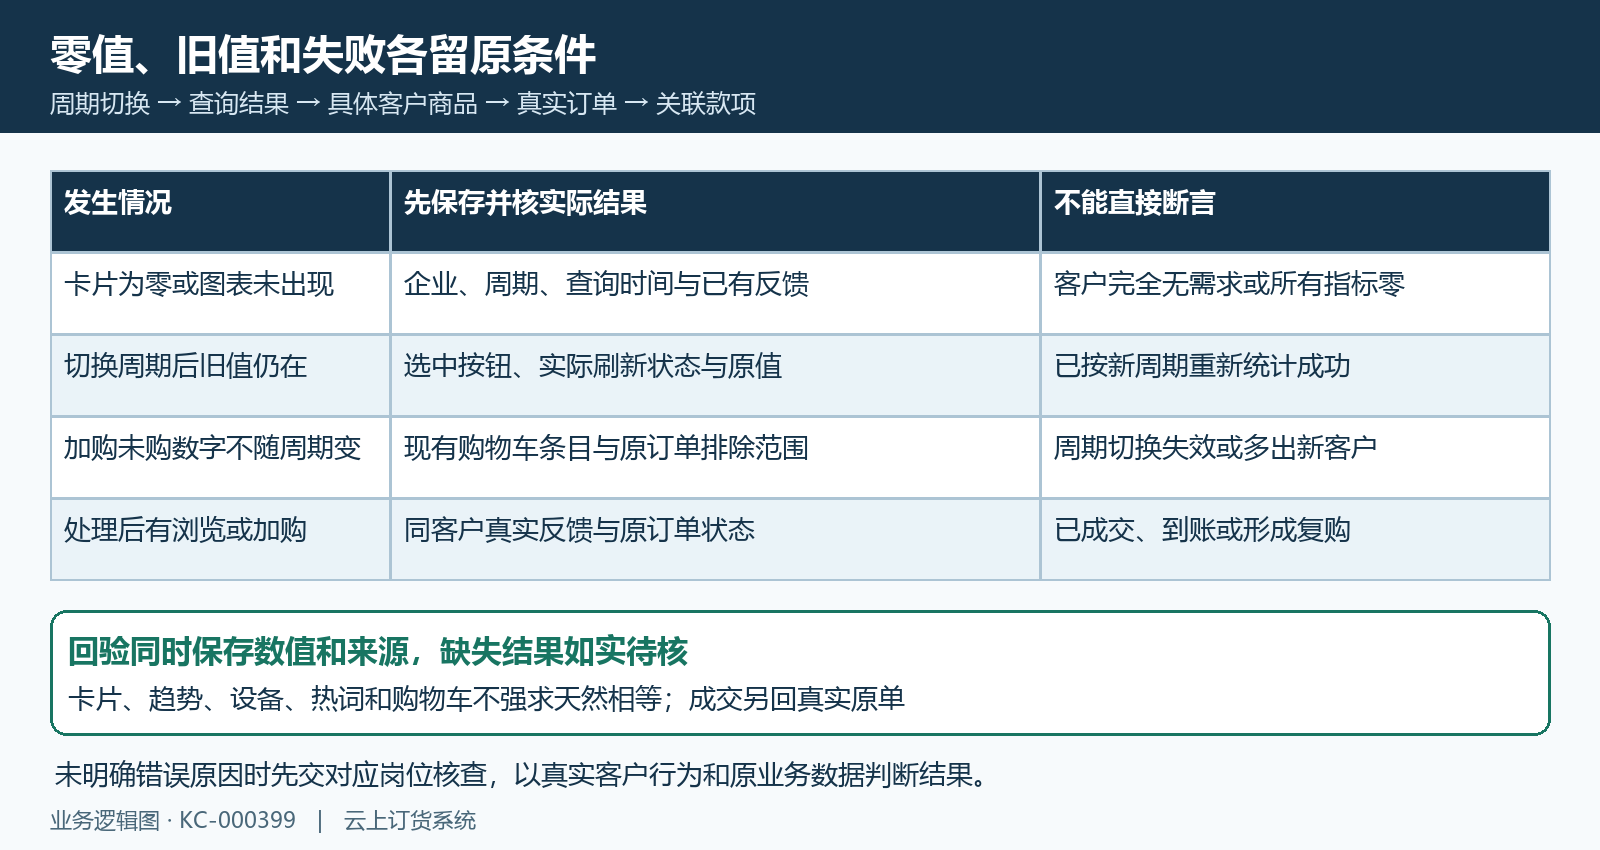Screen dimensions: 1600x850
Task: Click the footer label 业务逻辑图 · KC-000399
Action: coord(173,821)
